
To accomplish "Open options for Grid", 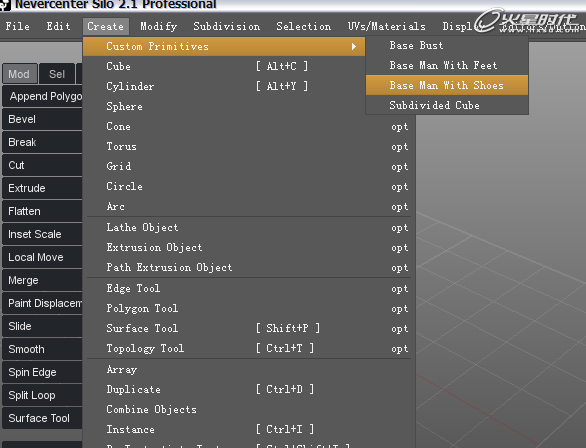I will tap(400, 167).
